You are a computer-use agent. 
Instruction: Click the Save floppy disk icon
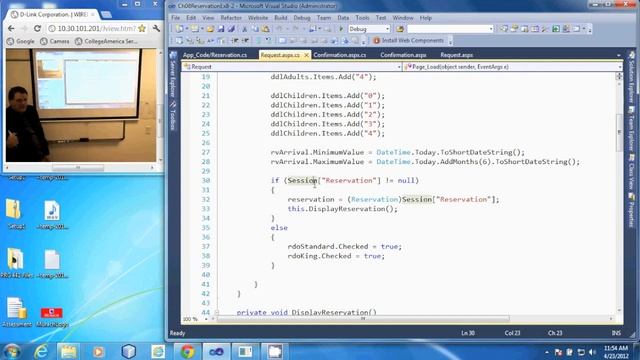click(x=221, y=29)
